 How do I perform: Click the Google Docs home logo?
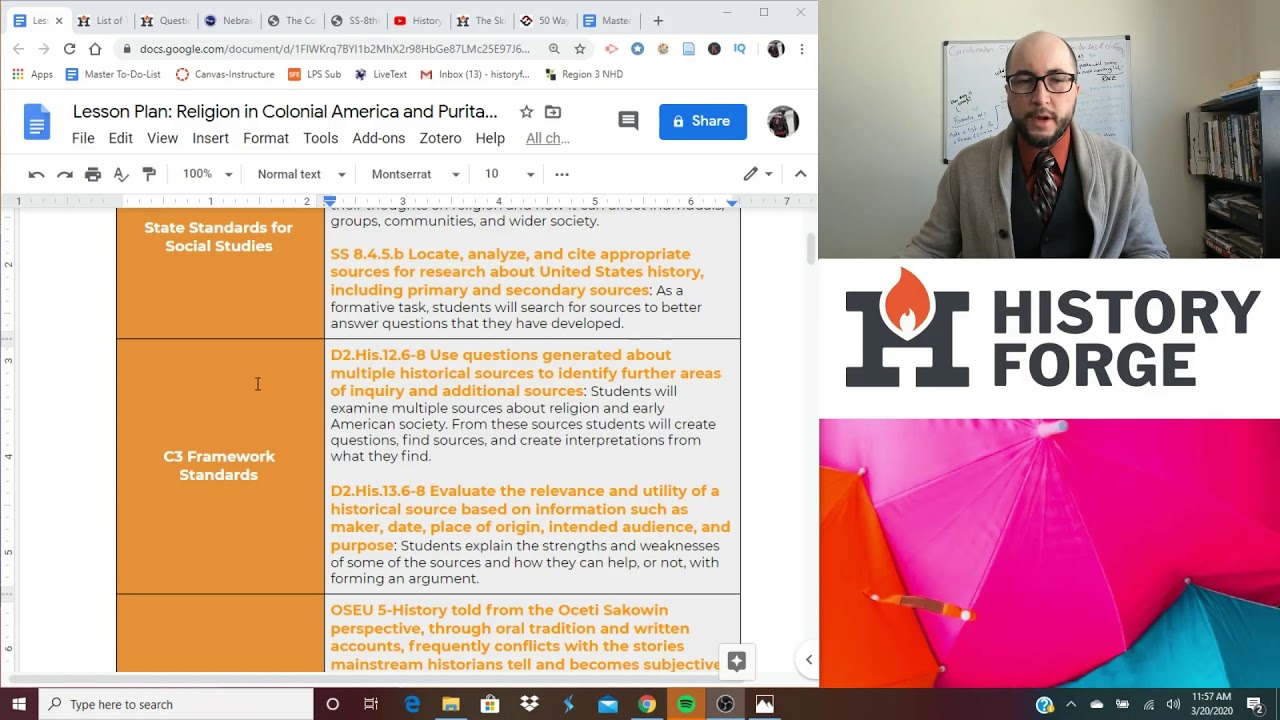(x=36, y=124)
